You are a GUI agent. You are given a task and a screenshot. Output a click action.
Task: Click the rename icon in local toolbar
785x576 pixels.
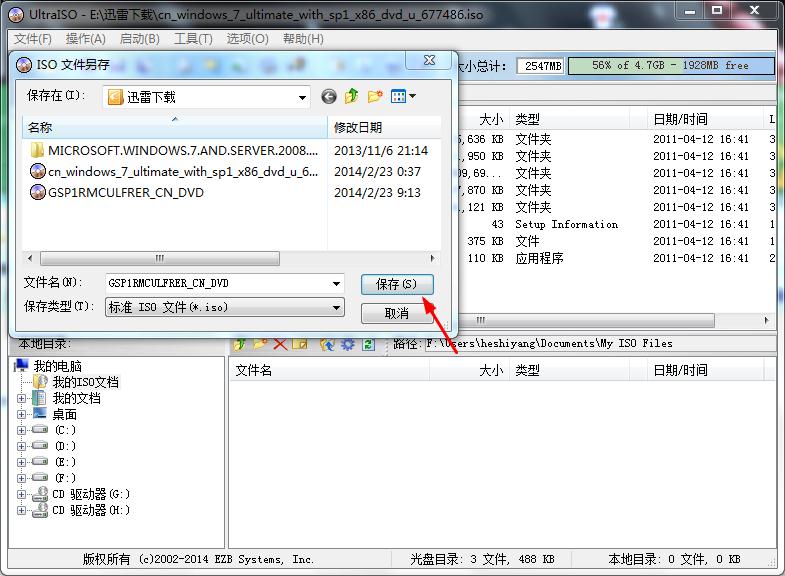pyautogui.click(x=300, y=344)
